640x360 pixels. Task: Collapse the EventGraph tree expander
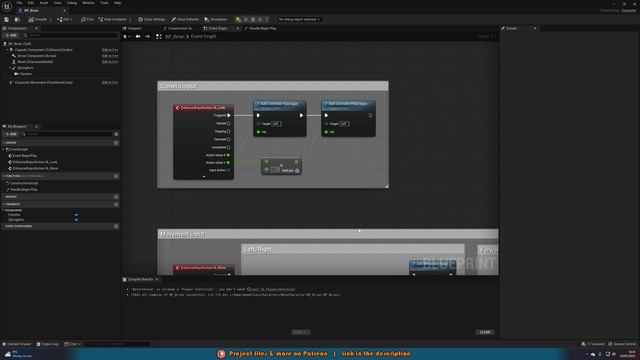tap(4, 149)
